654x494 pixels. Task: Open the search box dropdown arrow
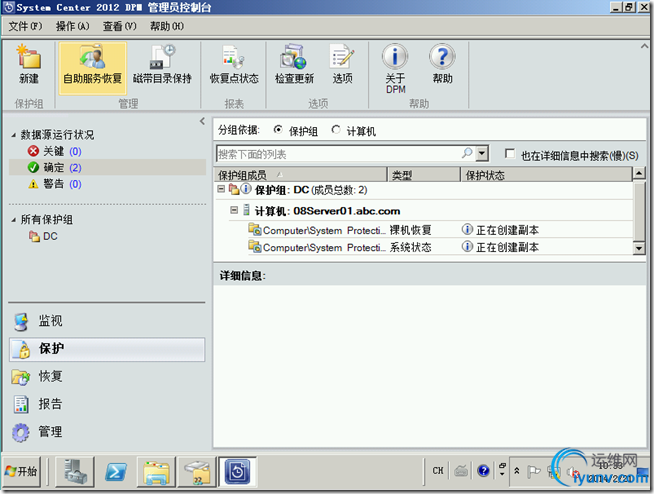[482, 153]
